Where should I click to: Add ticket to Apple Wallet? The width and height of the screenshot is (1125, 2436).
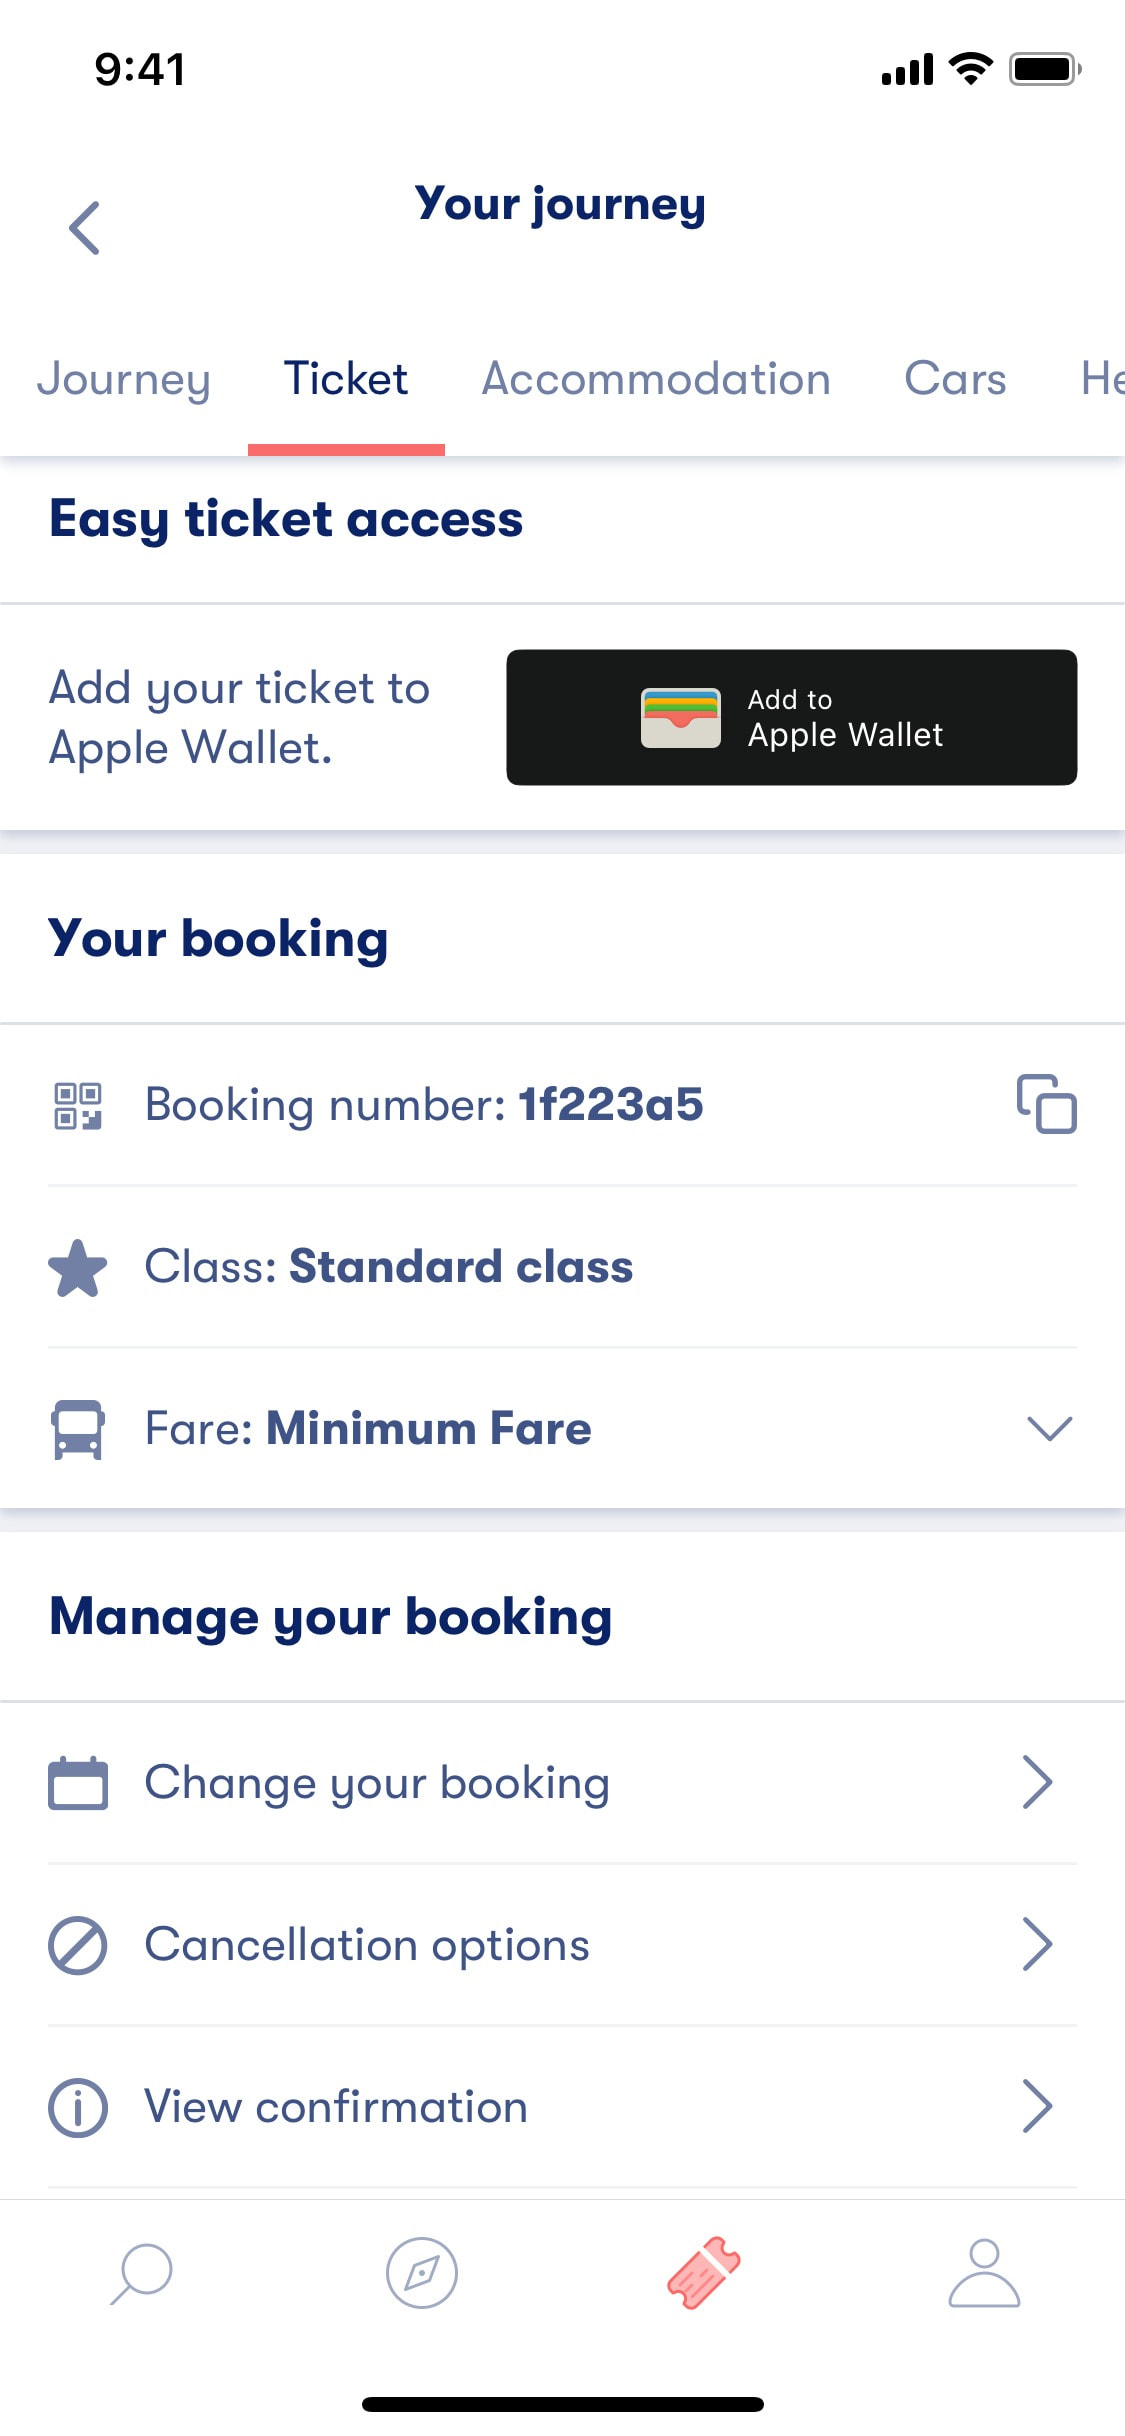click(x=791, y=717)
